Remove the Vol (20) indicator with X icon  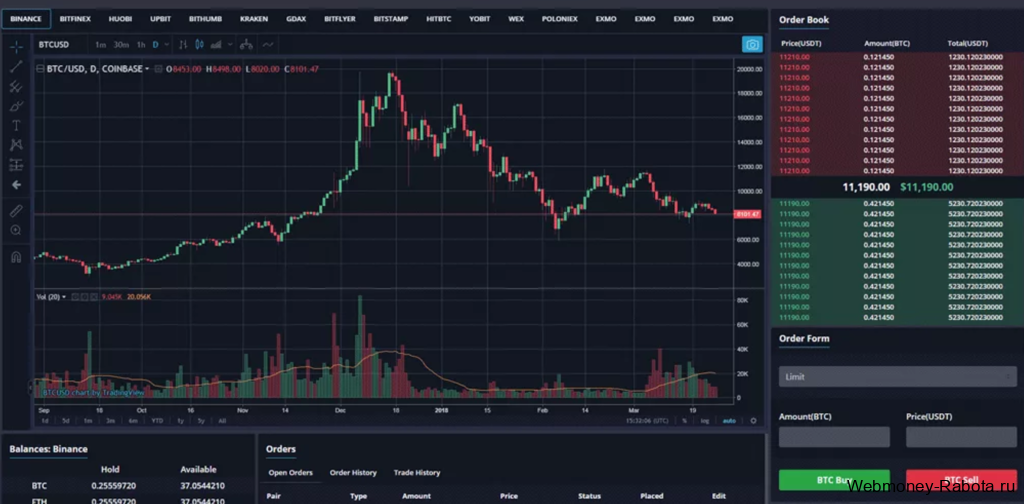coord(93,297)
